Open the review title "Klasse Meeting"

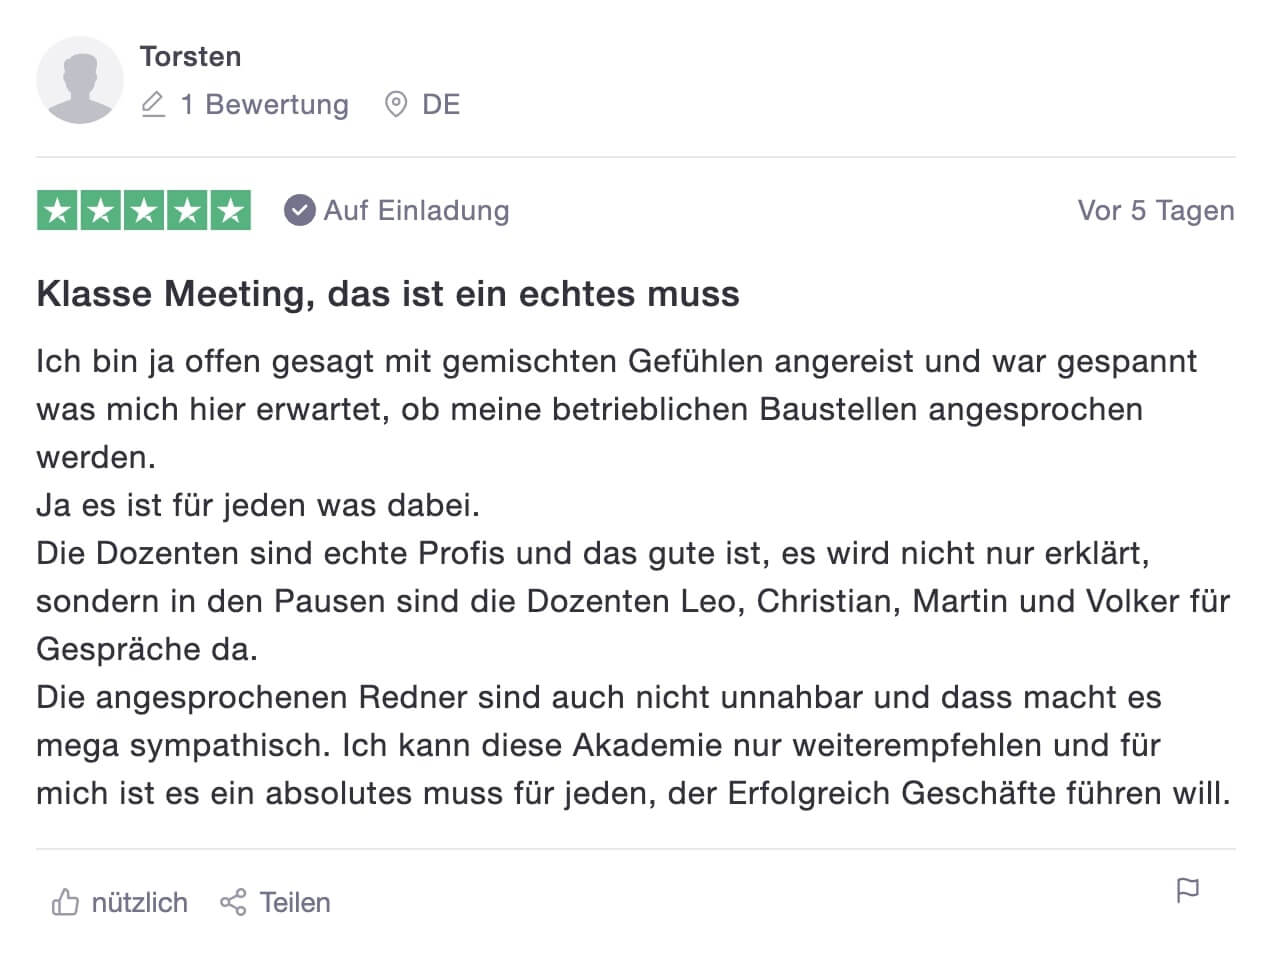coord(388,294)
